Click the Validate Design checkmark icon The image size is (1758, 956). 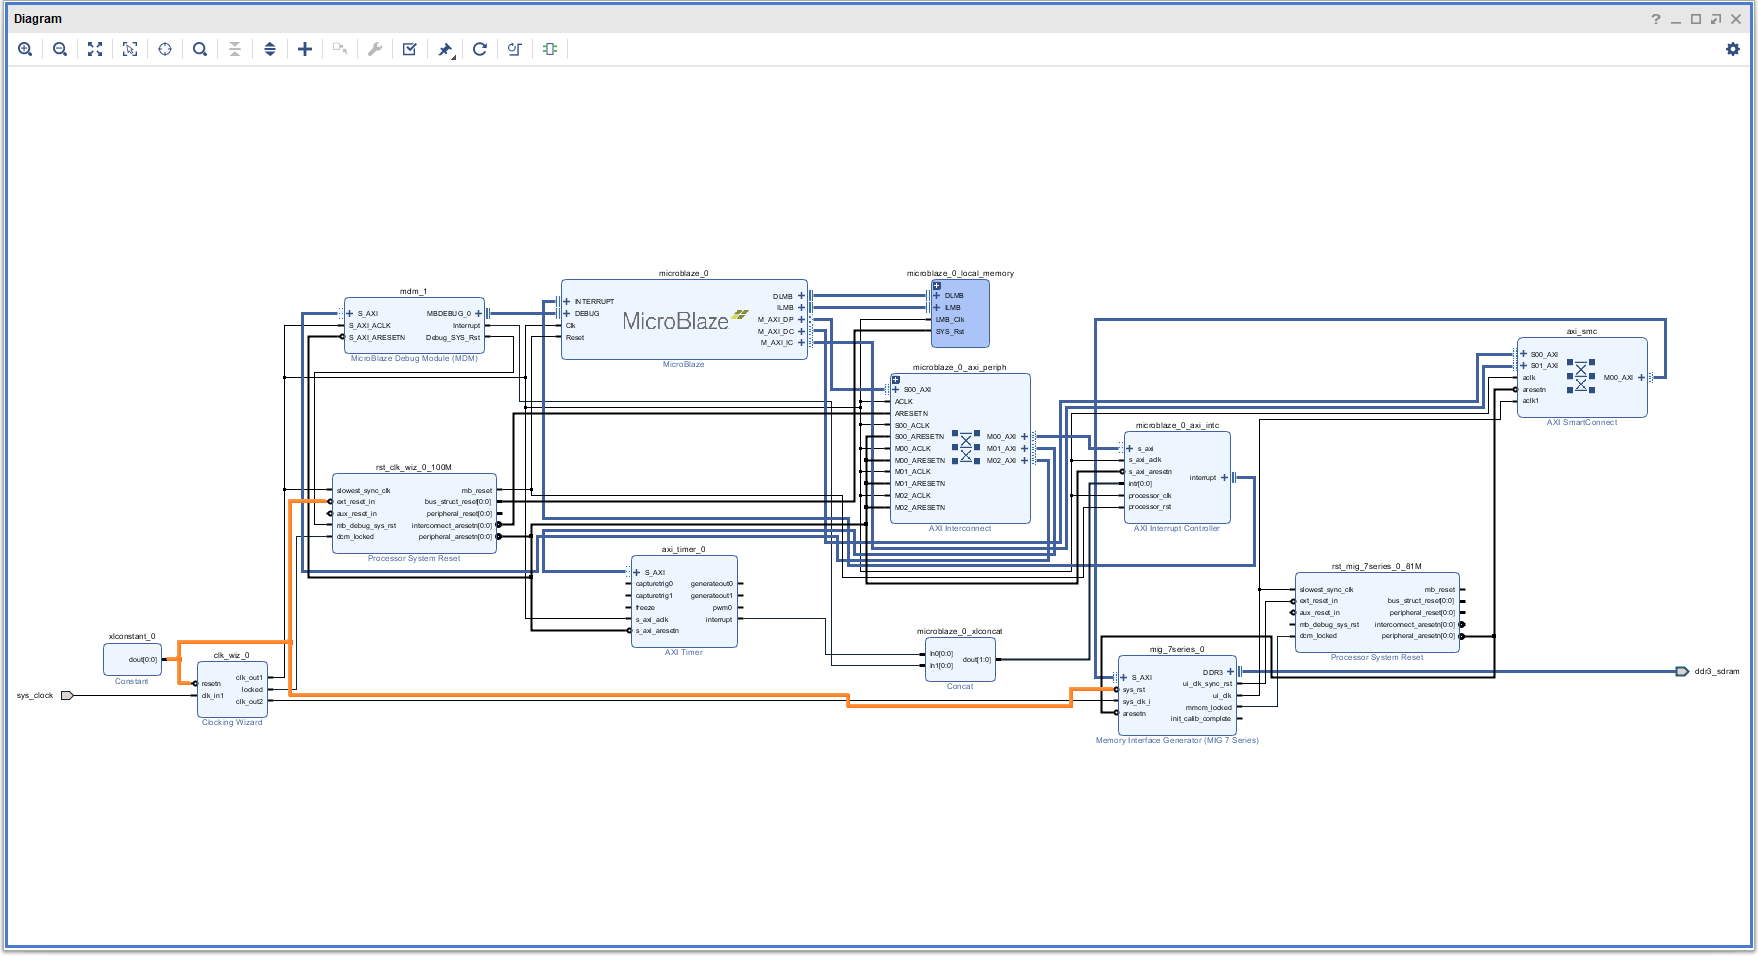410,49
